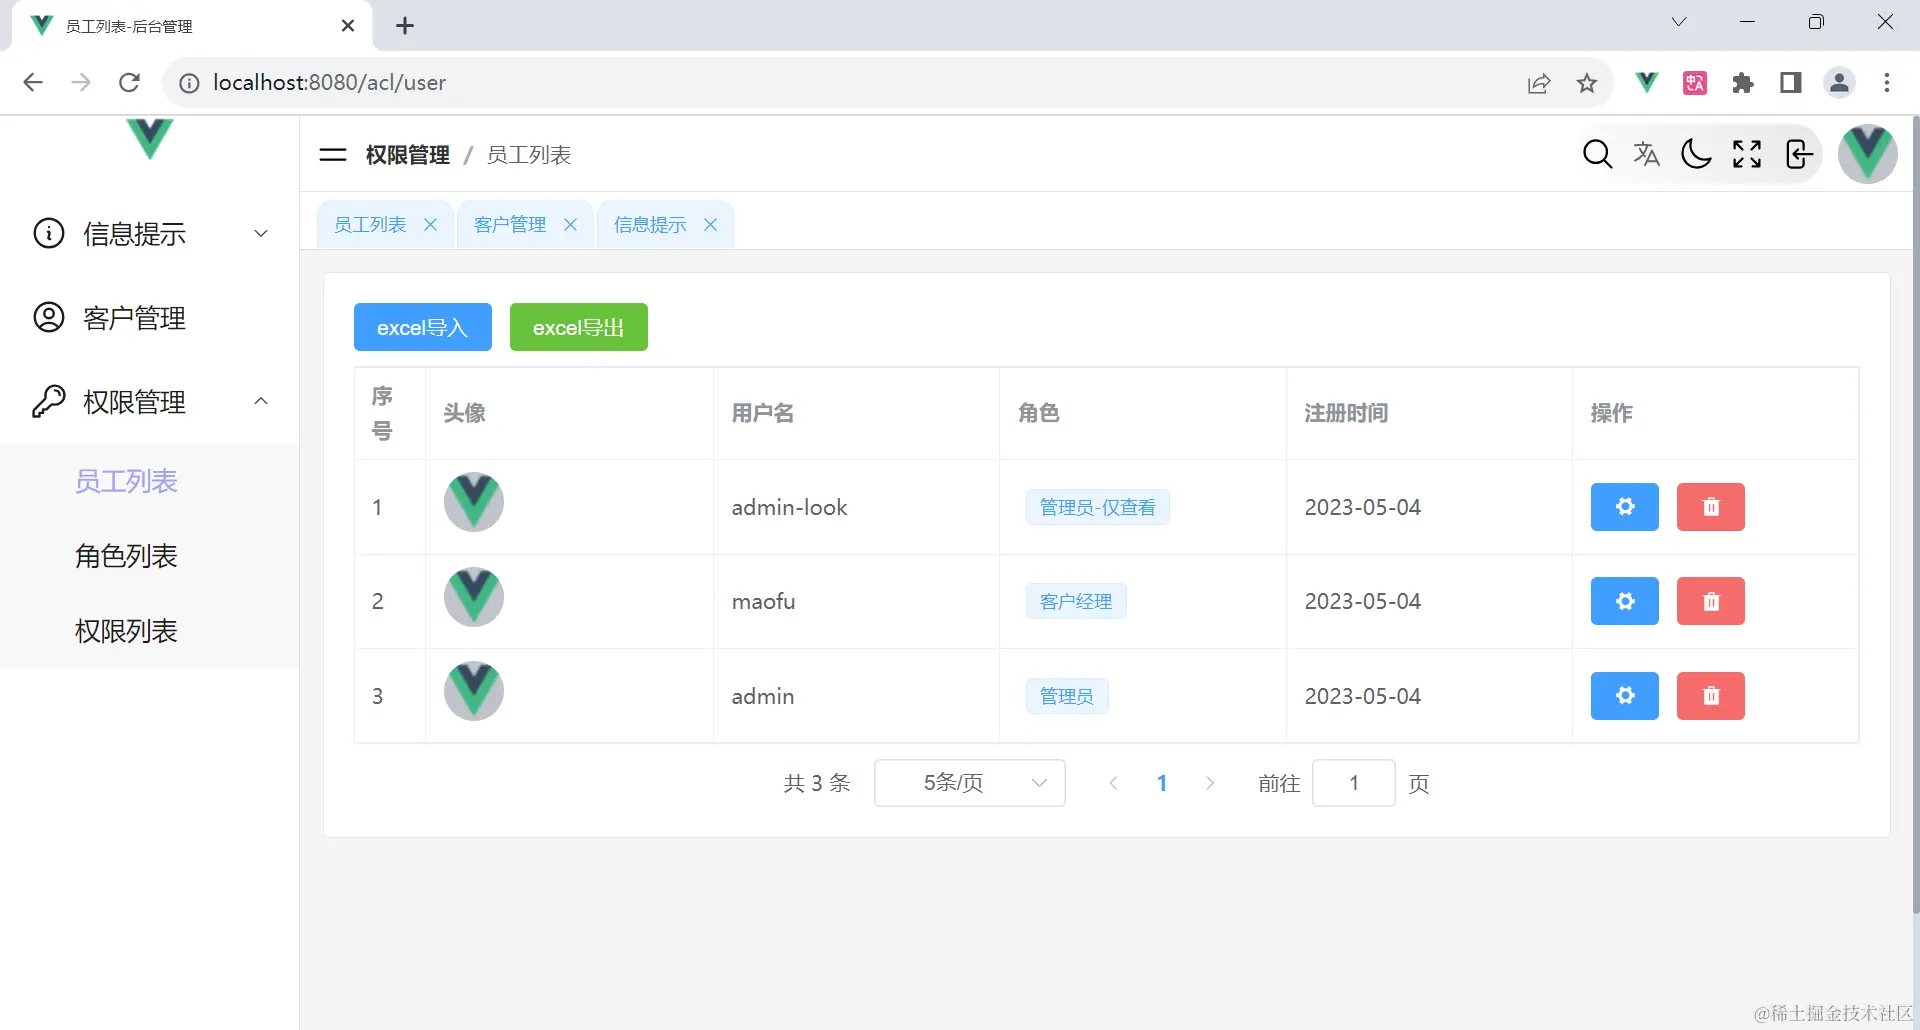Edit settings for admin-look row
1920x1030 pixels.
pos(1624,507)
